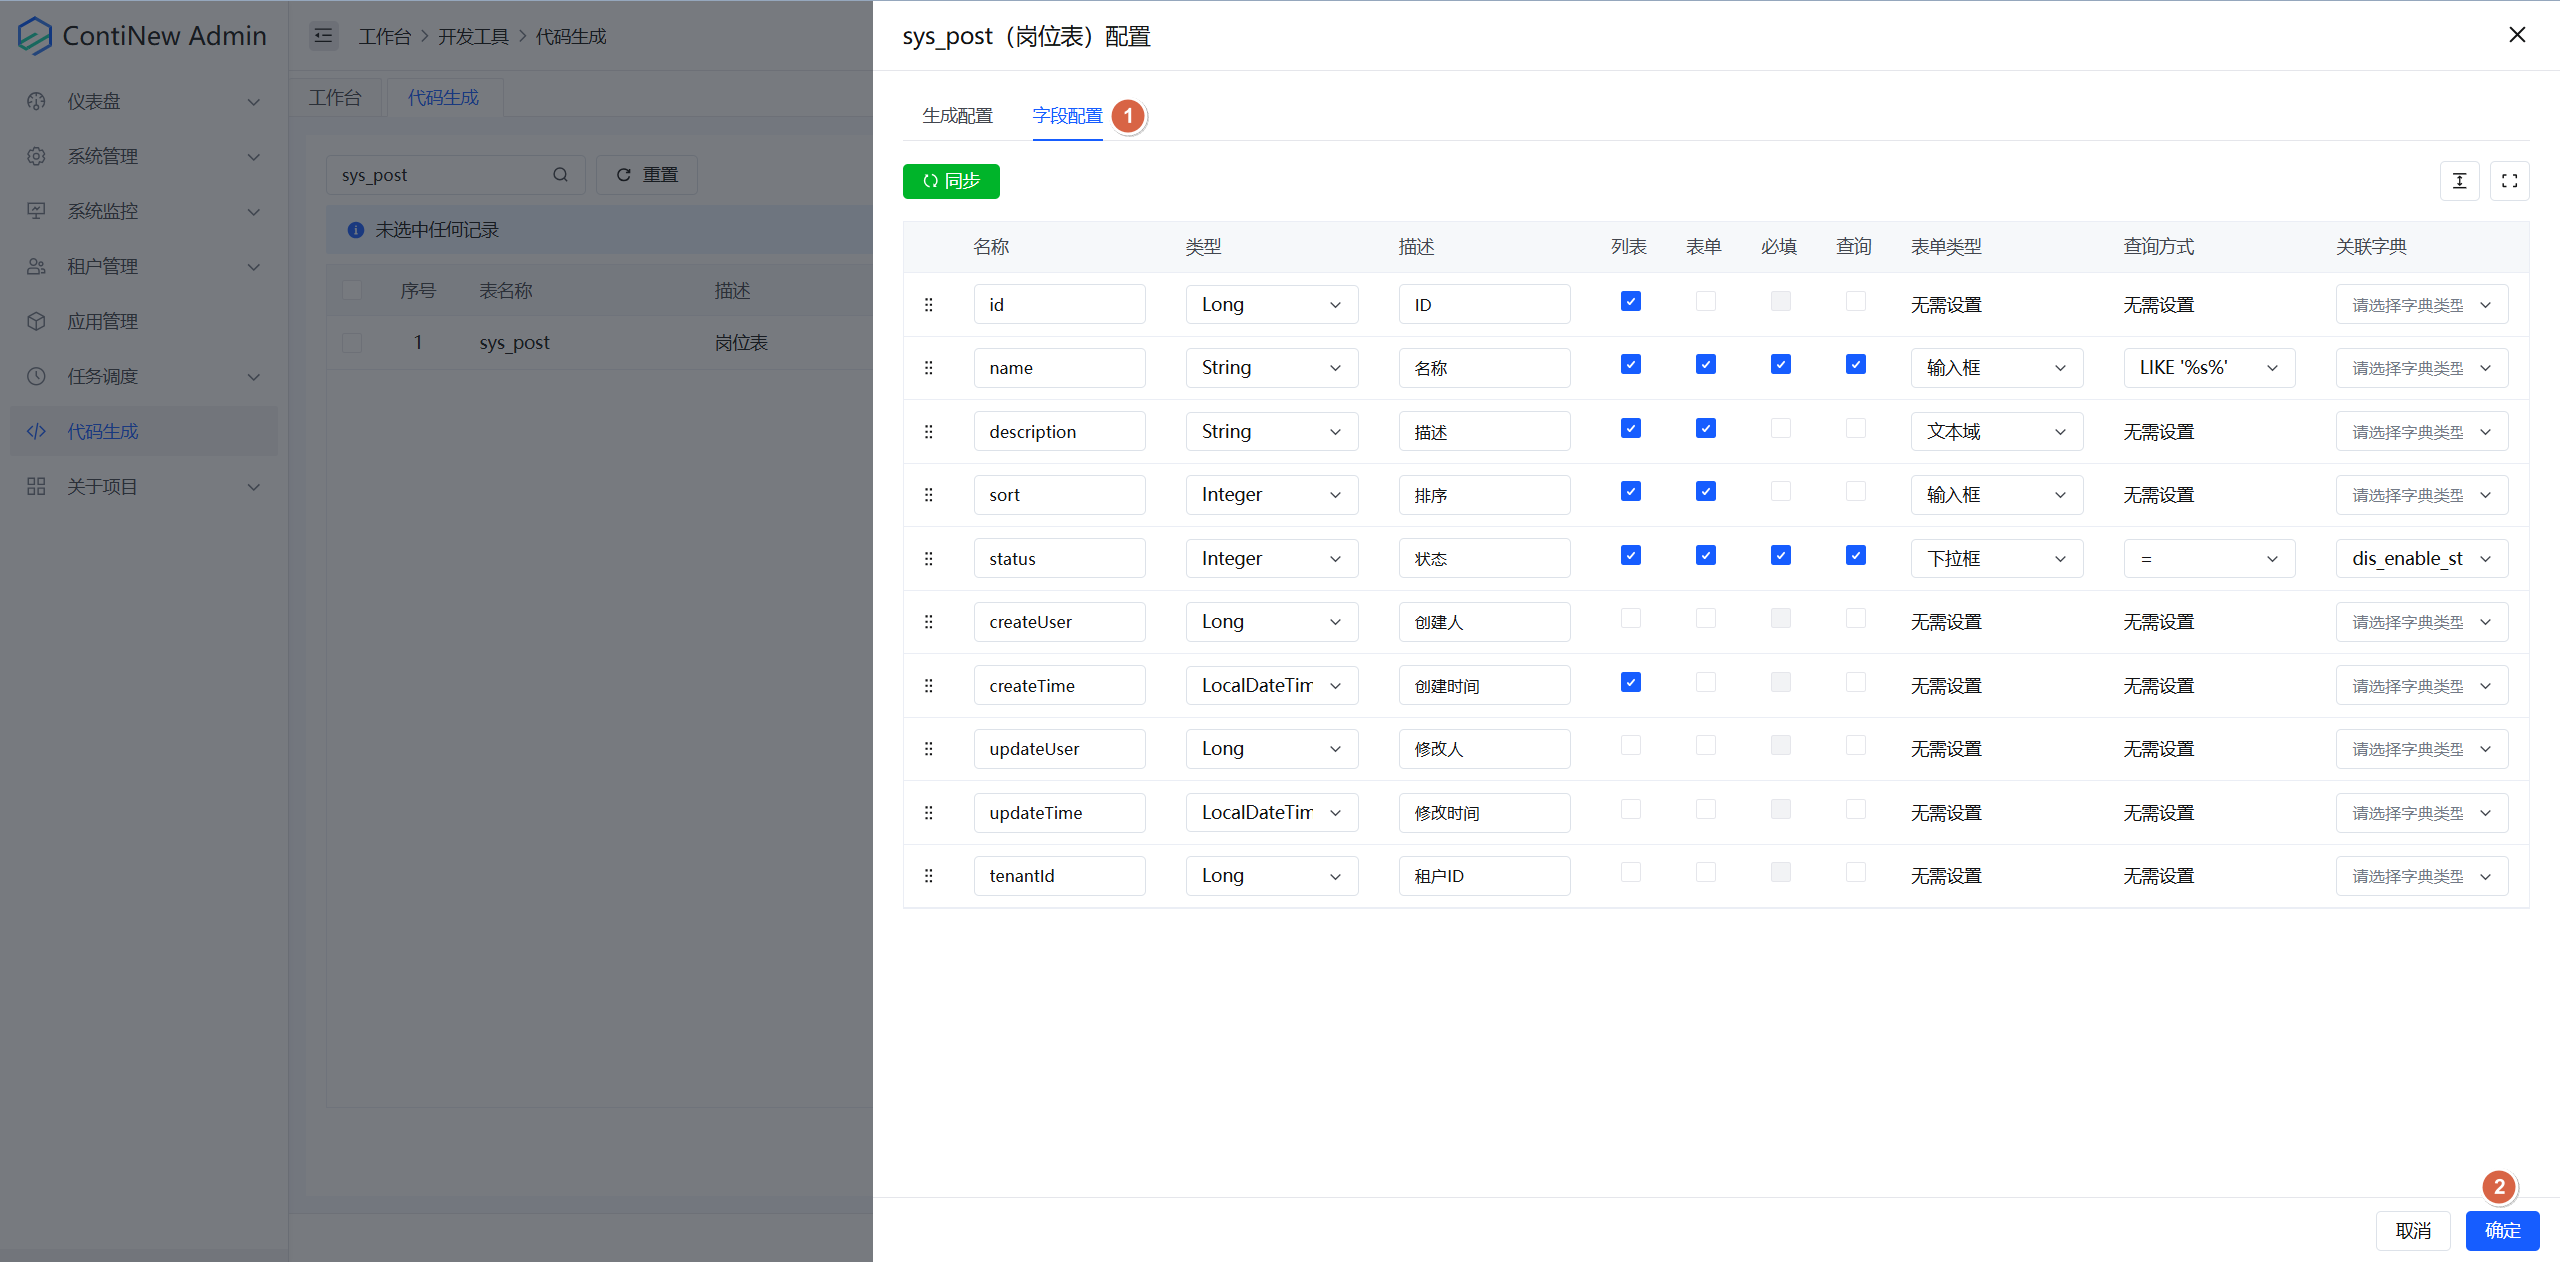Click the 关于项目 grid sidebar icon
The image size is (2560, 1262).
[x=36, y=486]
